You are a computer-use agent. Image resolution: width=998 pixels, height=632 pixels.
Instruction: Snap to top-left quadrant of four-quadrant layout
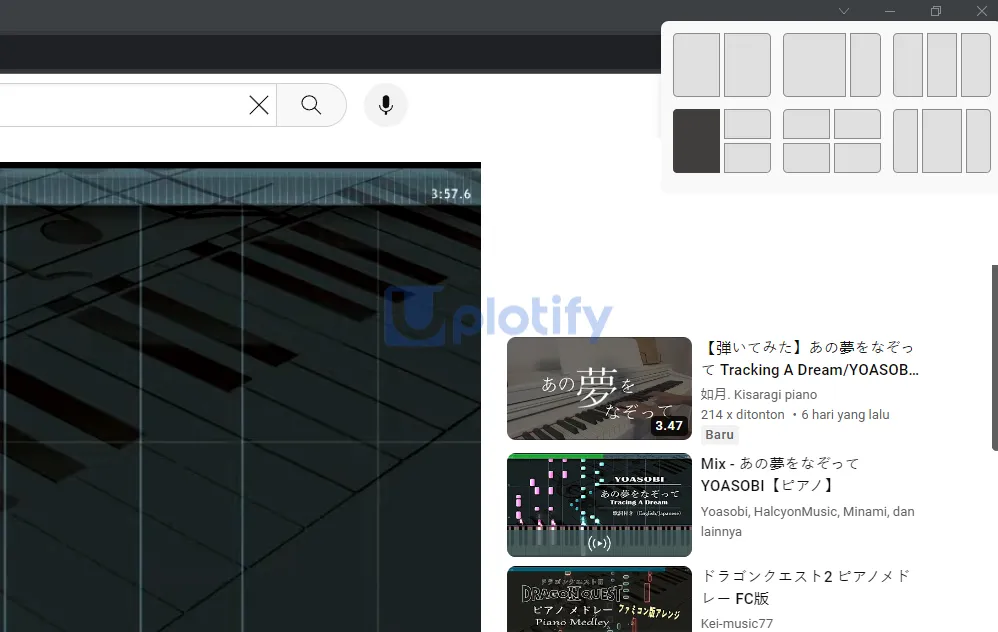point(806,124)
